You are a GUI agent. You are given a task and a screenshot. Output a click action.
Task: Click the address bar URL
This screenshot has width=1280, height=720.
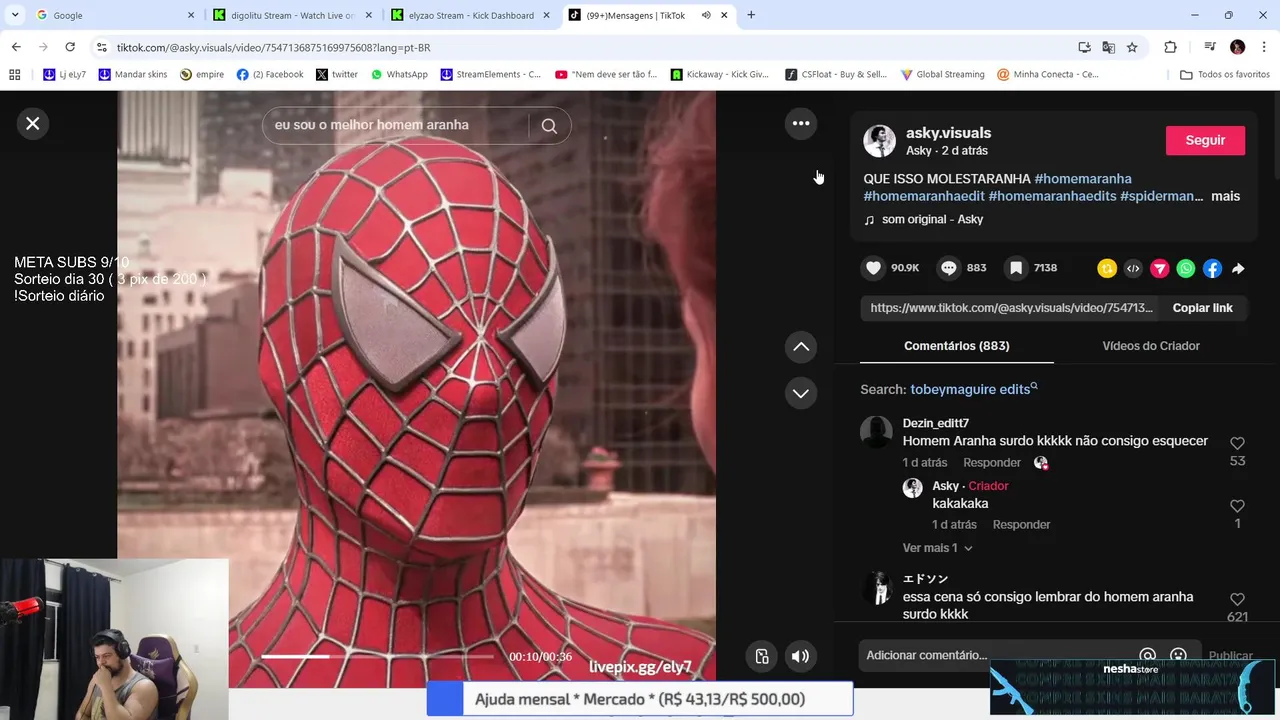pyautogui.click(x=273, y=48)
